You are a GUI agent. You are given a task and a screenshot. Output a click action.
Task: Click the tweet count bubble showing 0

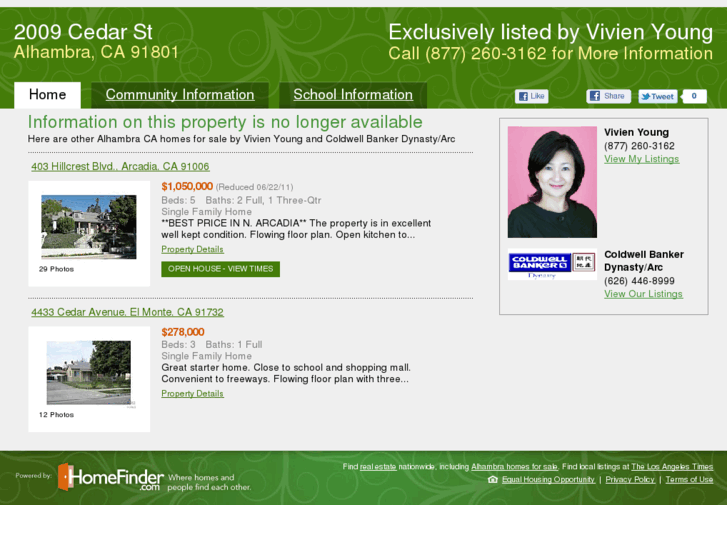[x=694, y=96]
